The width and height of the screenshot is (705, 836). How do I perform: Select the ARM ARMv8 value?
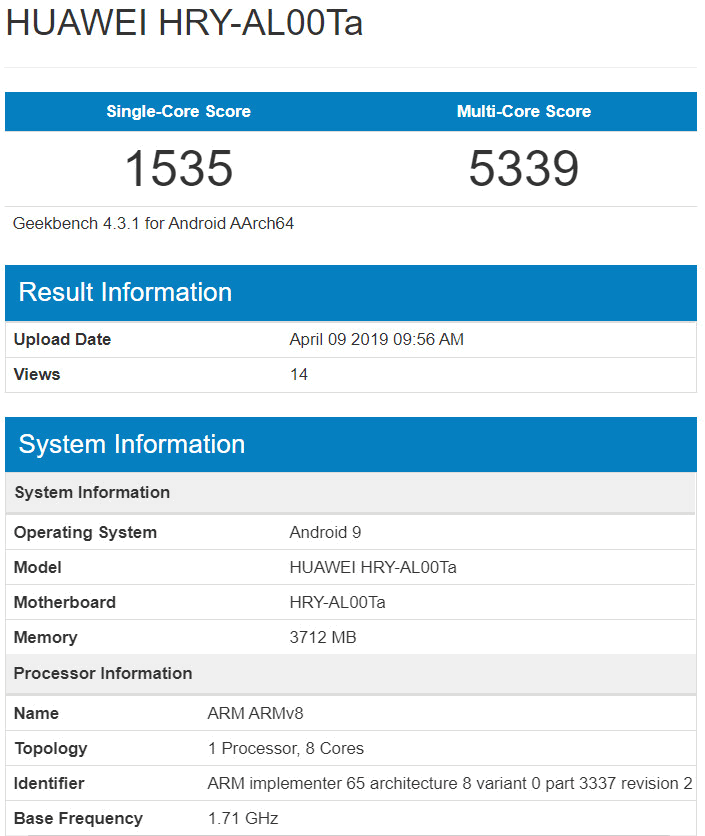click(255, 713)
